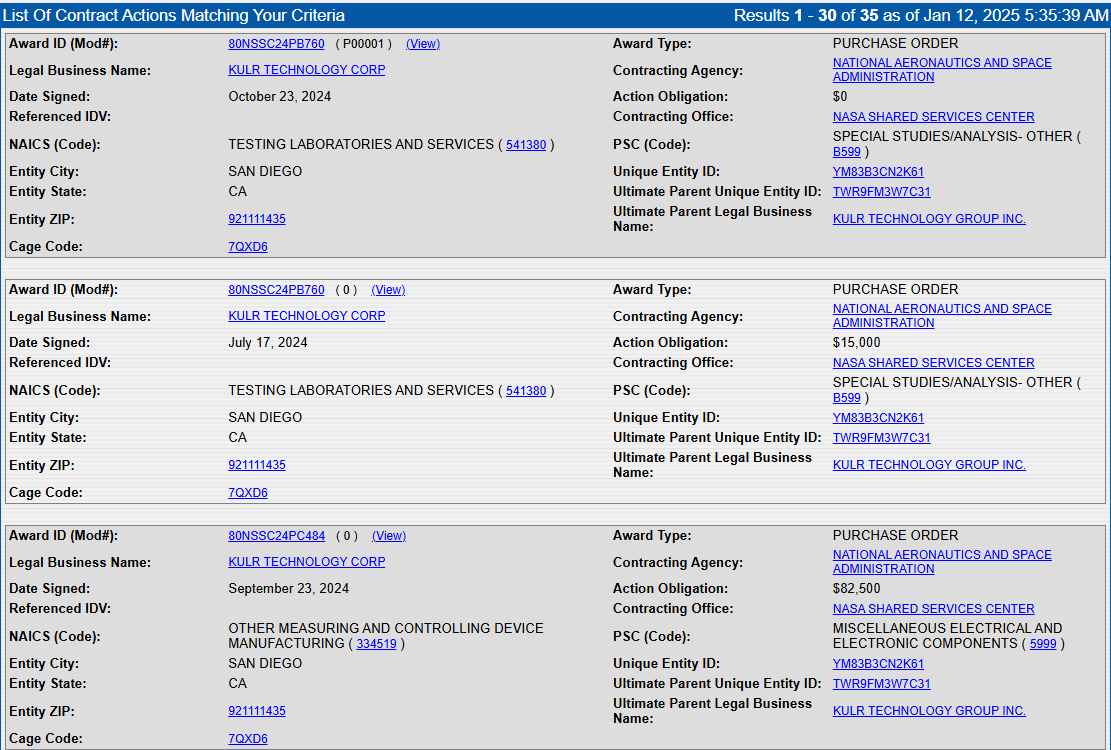Click View link for the July 17 award
The image size is (1111, 750).
point(388,290)
